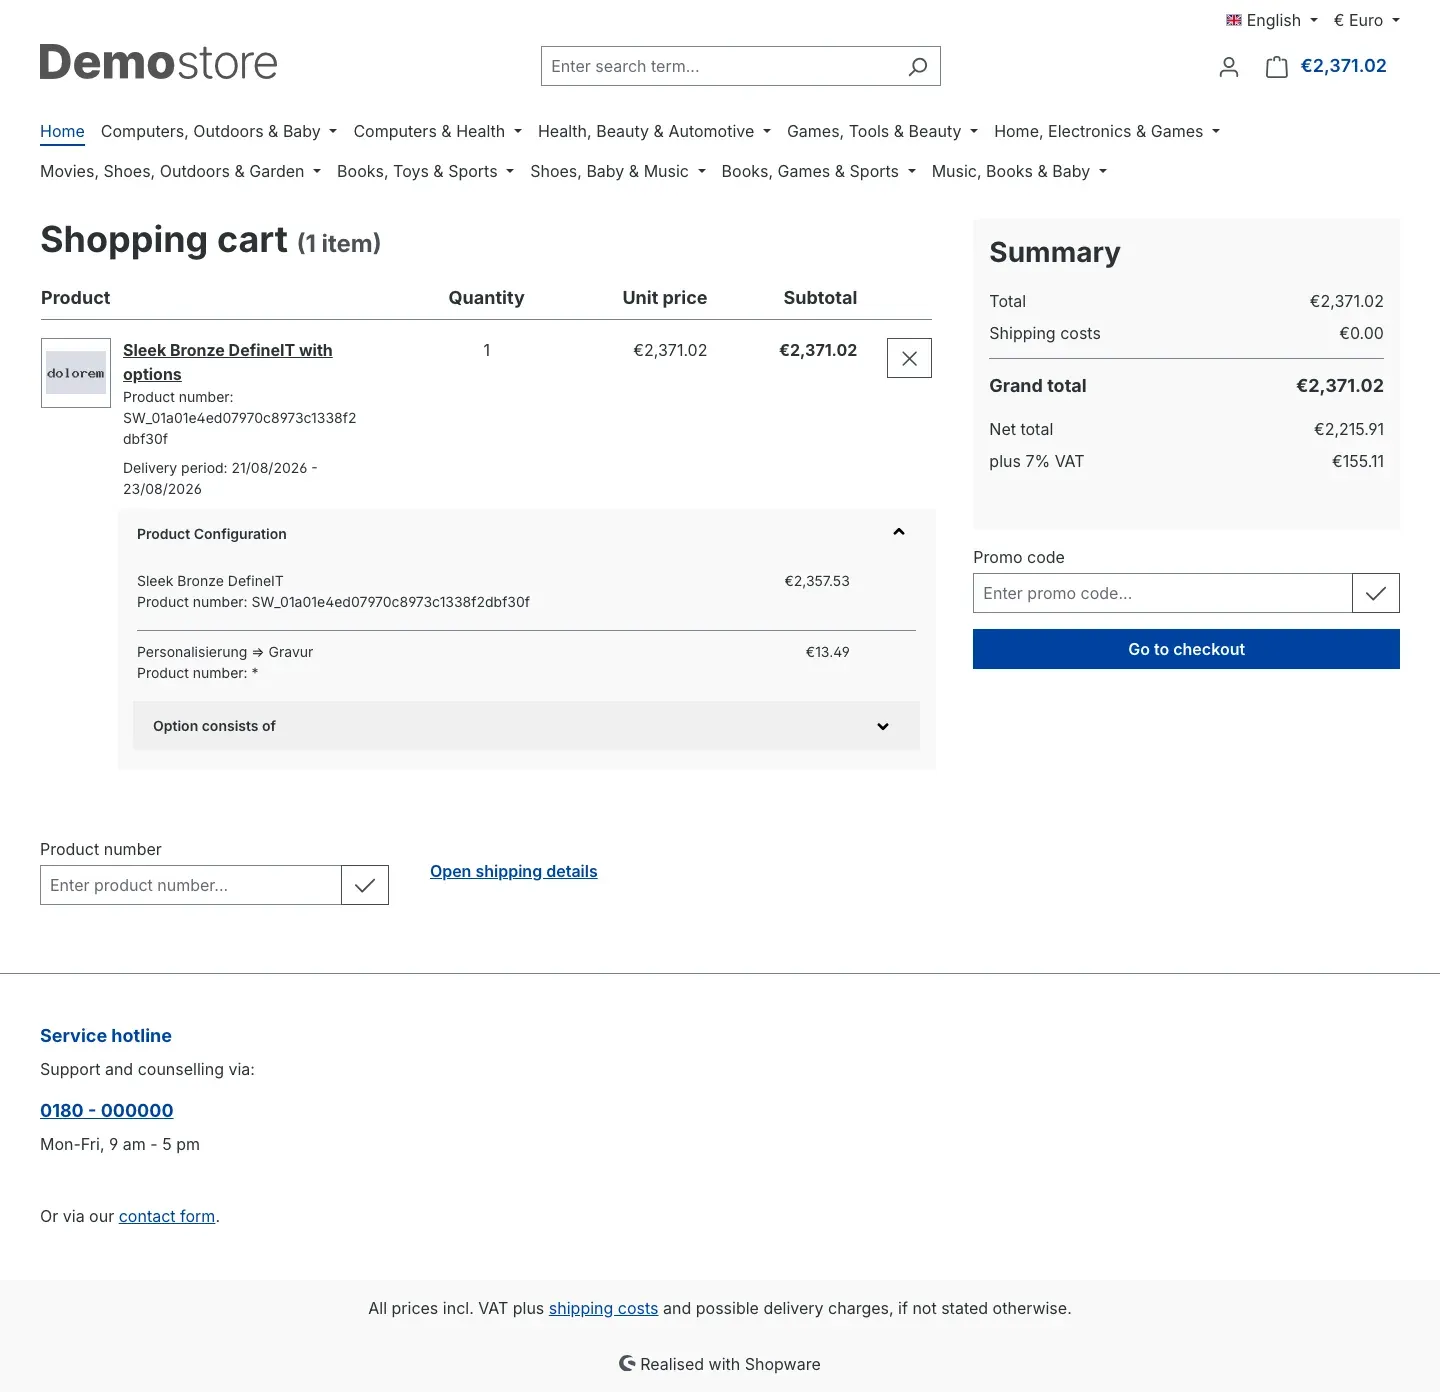Click the search magnifier icon
Screen dimensions: 1440x1392
pos(917,66)
